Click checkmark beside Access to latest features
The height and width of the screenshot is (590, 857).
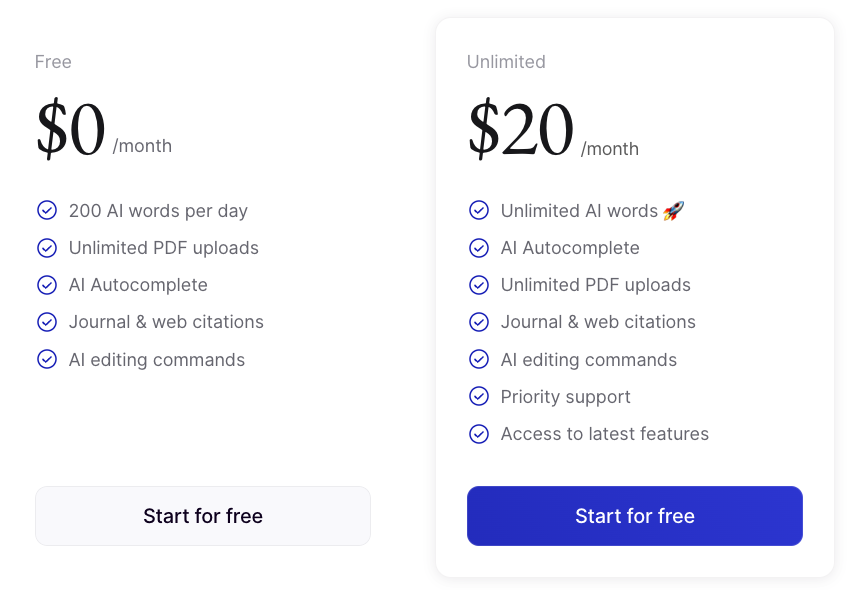coord(479,434)
